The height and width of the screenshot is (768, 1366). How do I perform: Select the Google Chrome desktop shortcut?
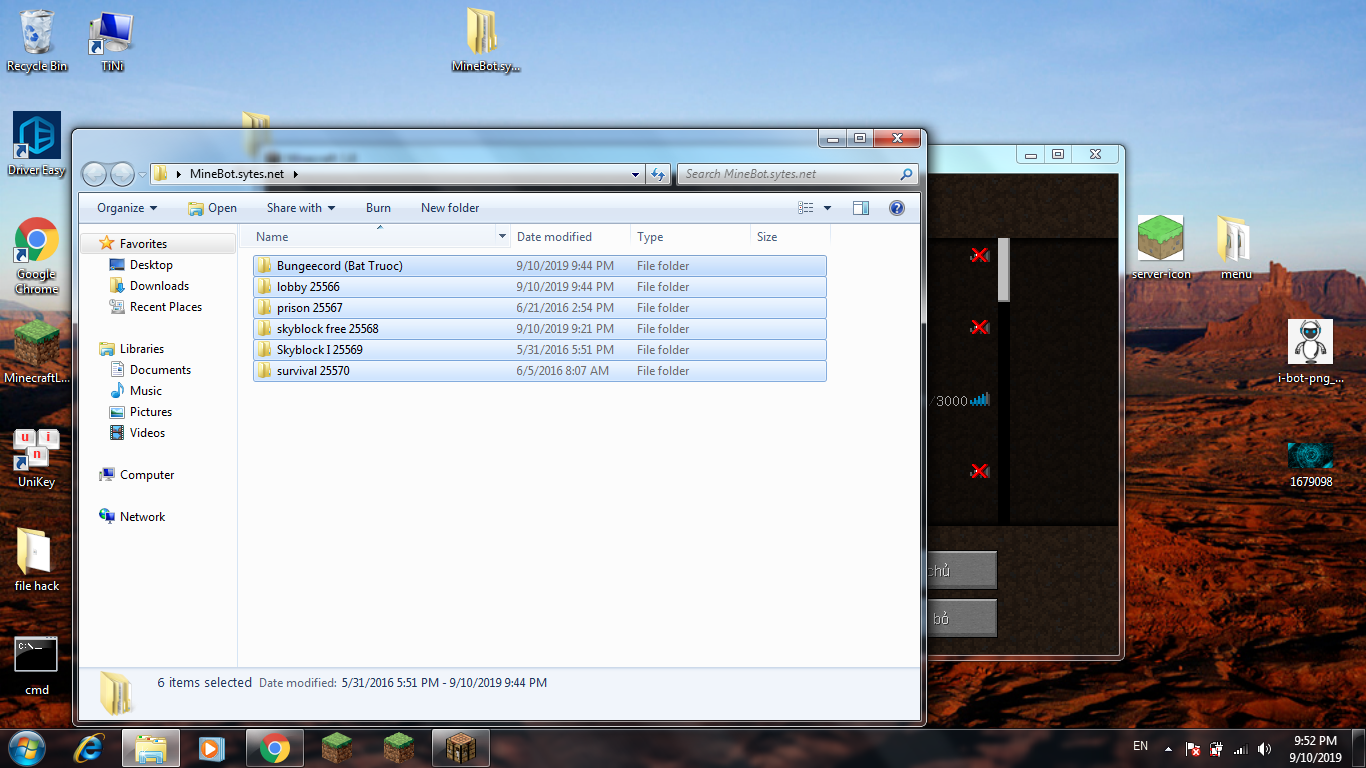tap(37, 256)
